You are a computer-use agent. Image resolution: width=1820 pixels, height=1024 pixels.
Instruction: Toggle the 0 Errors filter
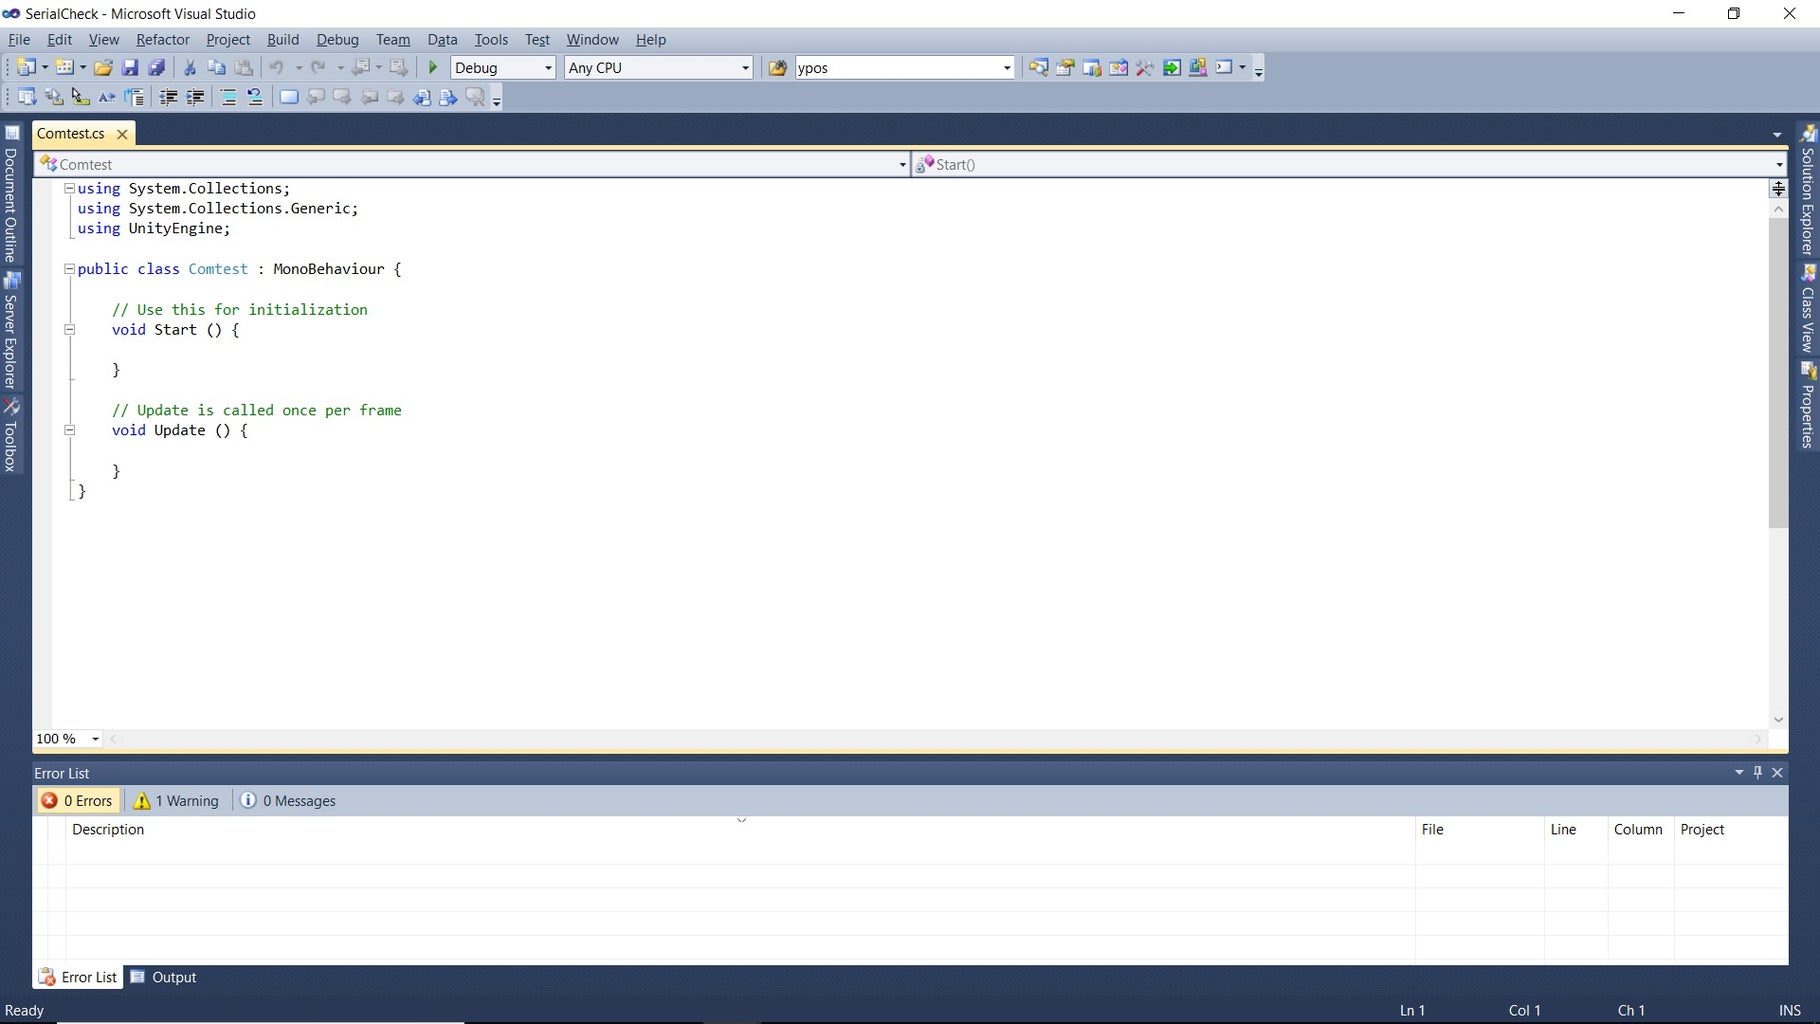77,801
